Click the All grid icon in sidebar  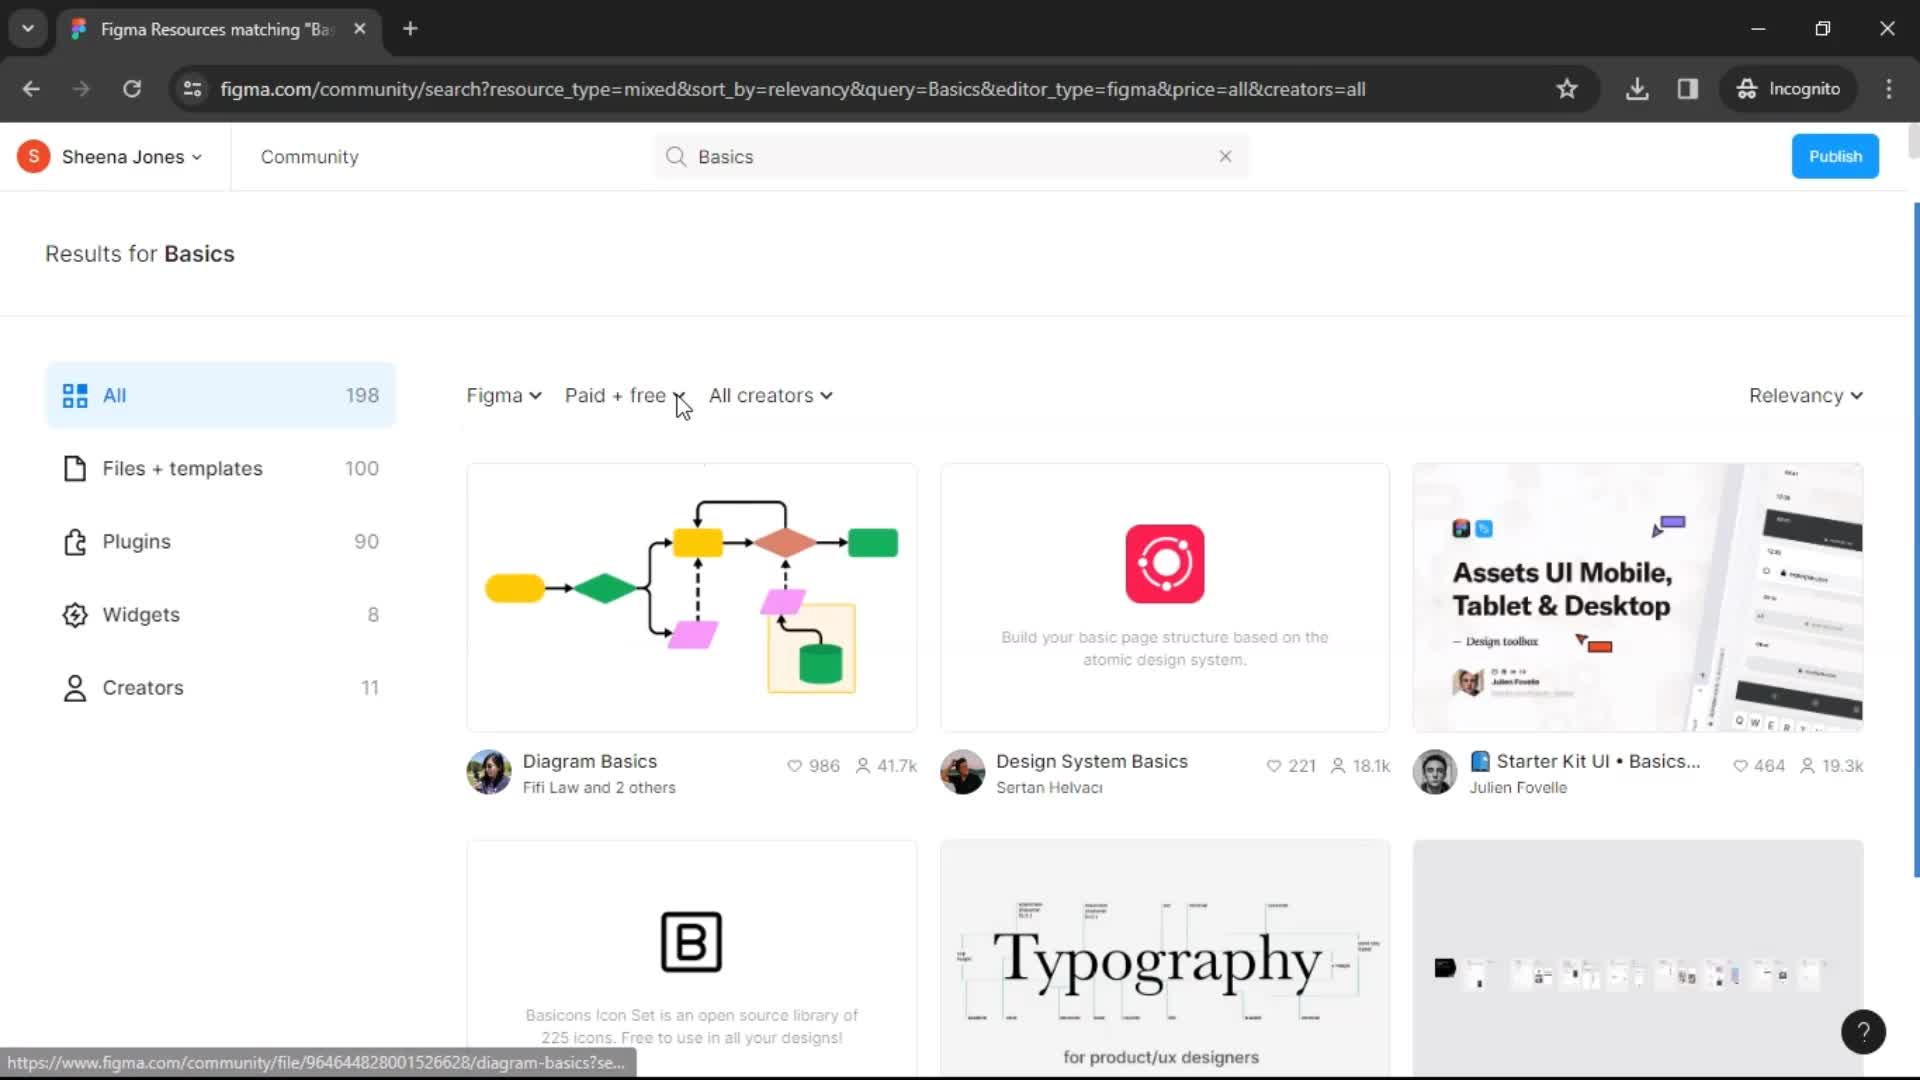coord(75,396)
